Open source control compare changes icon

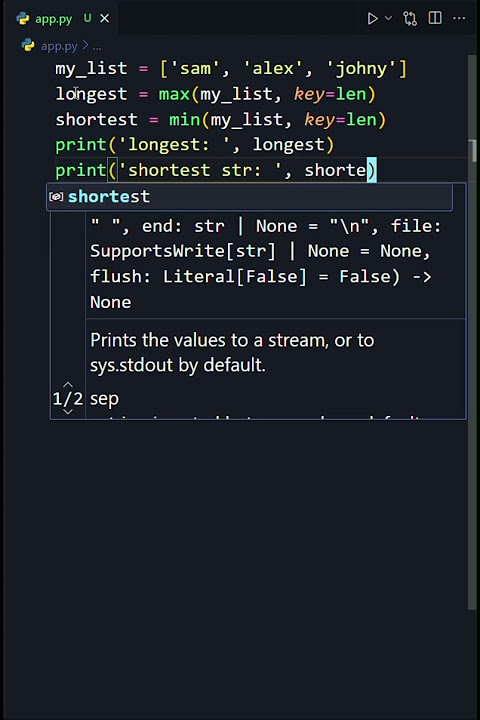click(410, 18)
